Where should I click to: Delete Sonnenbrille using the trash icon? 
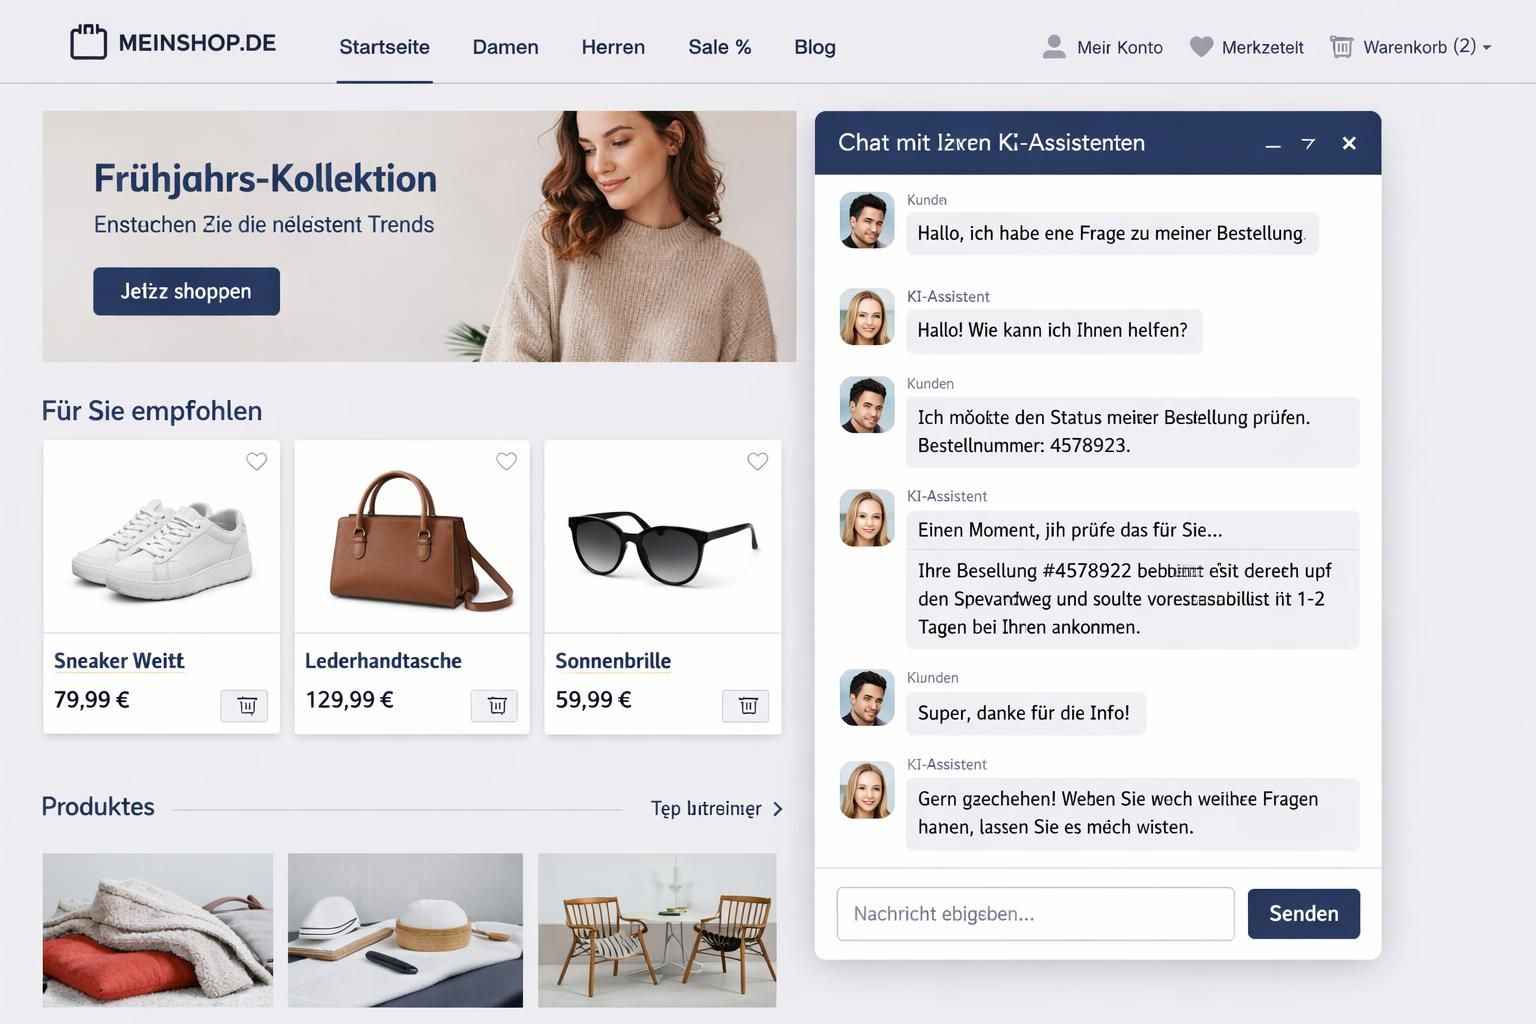[747, 705]
